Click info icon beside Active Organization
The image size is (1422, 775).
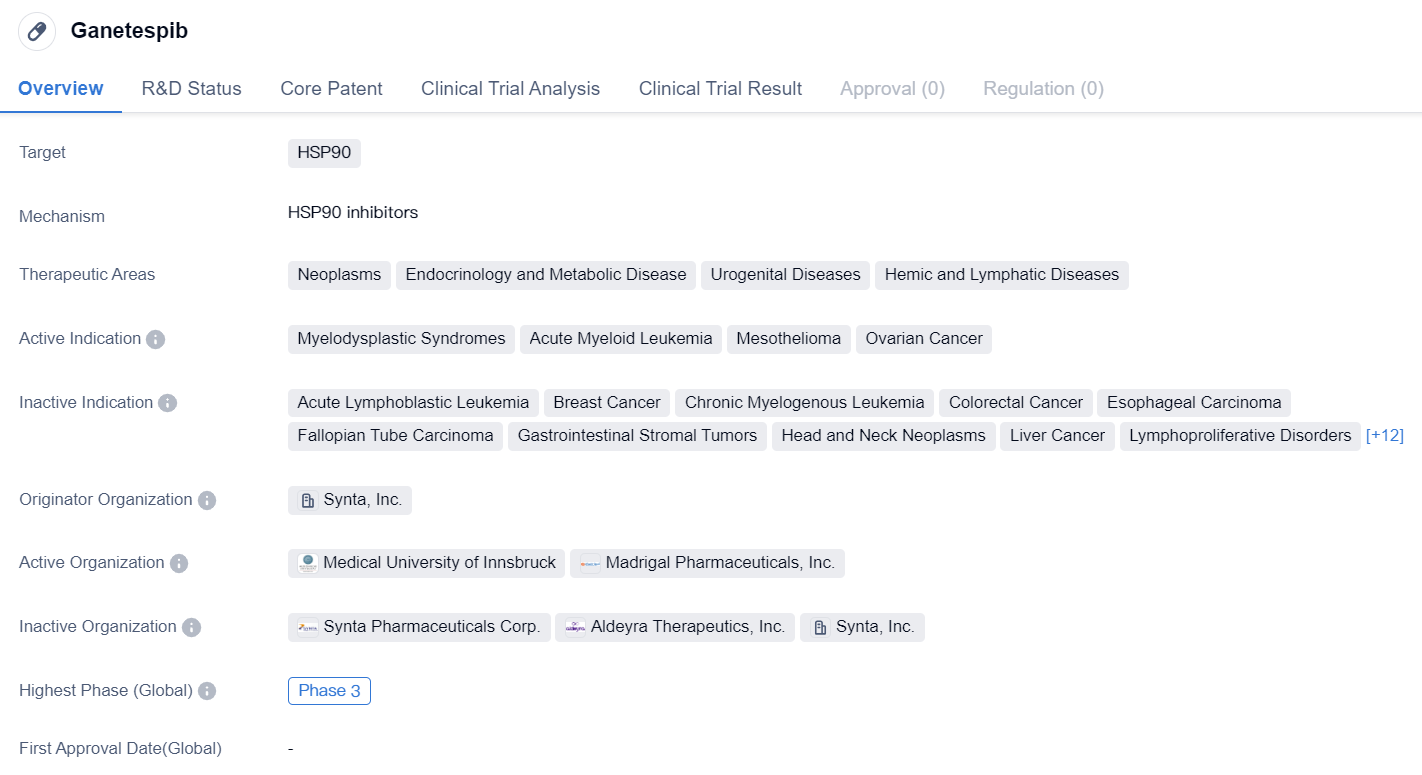[179, 563]
